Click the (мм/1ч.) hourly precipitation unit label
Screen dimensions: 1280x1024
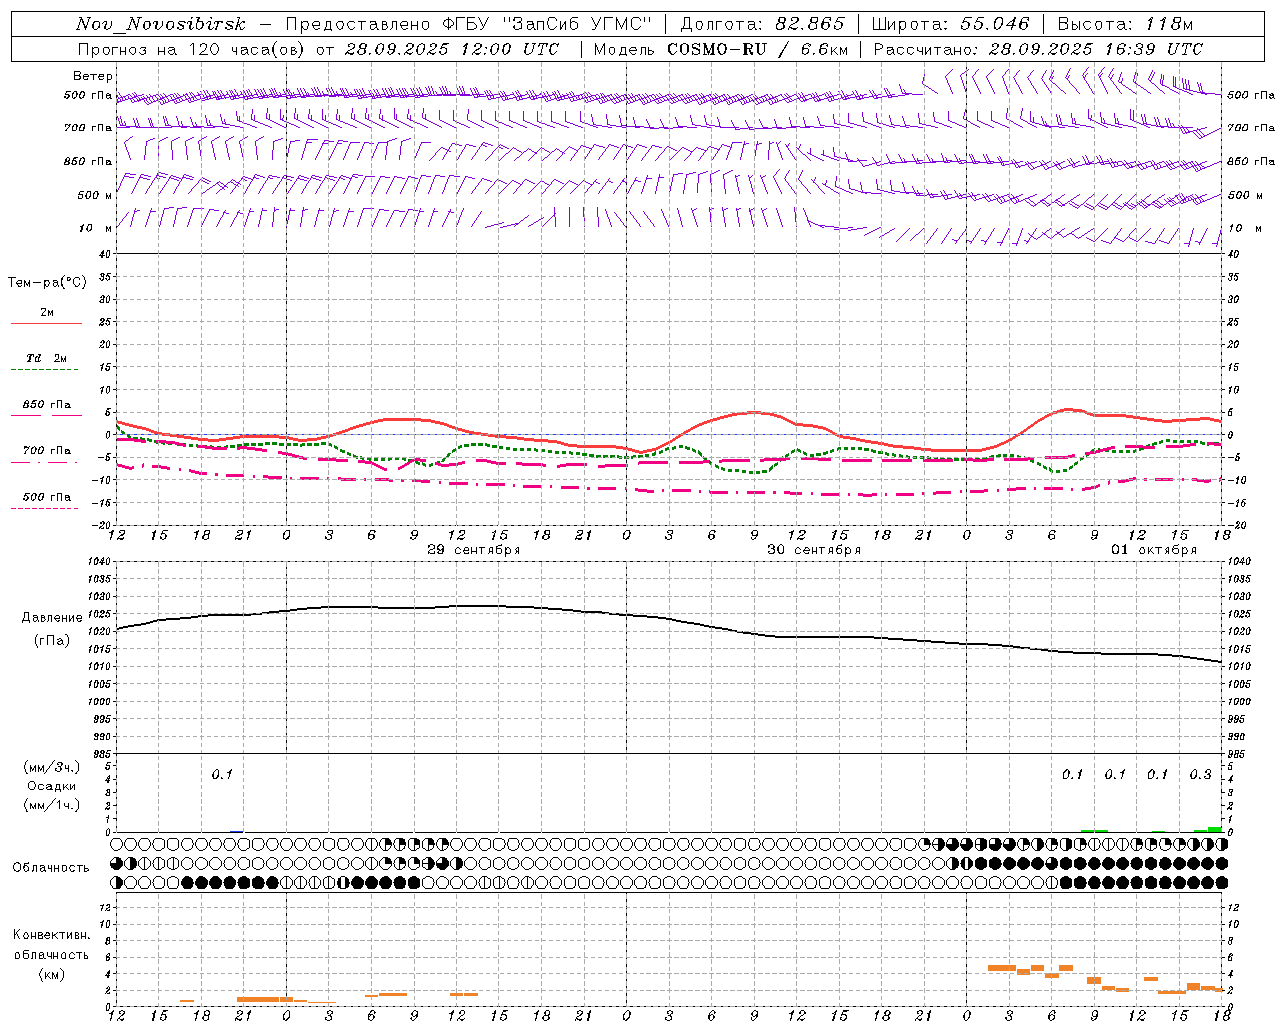(52, 805)
